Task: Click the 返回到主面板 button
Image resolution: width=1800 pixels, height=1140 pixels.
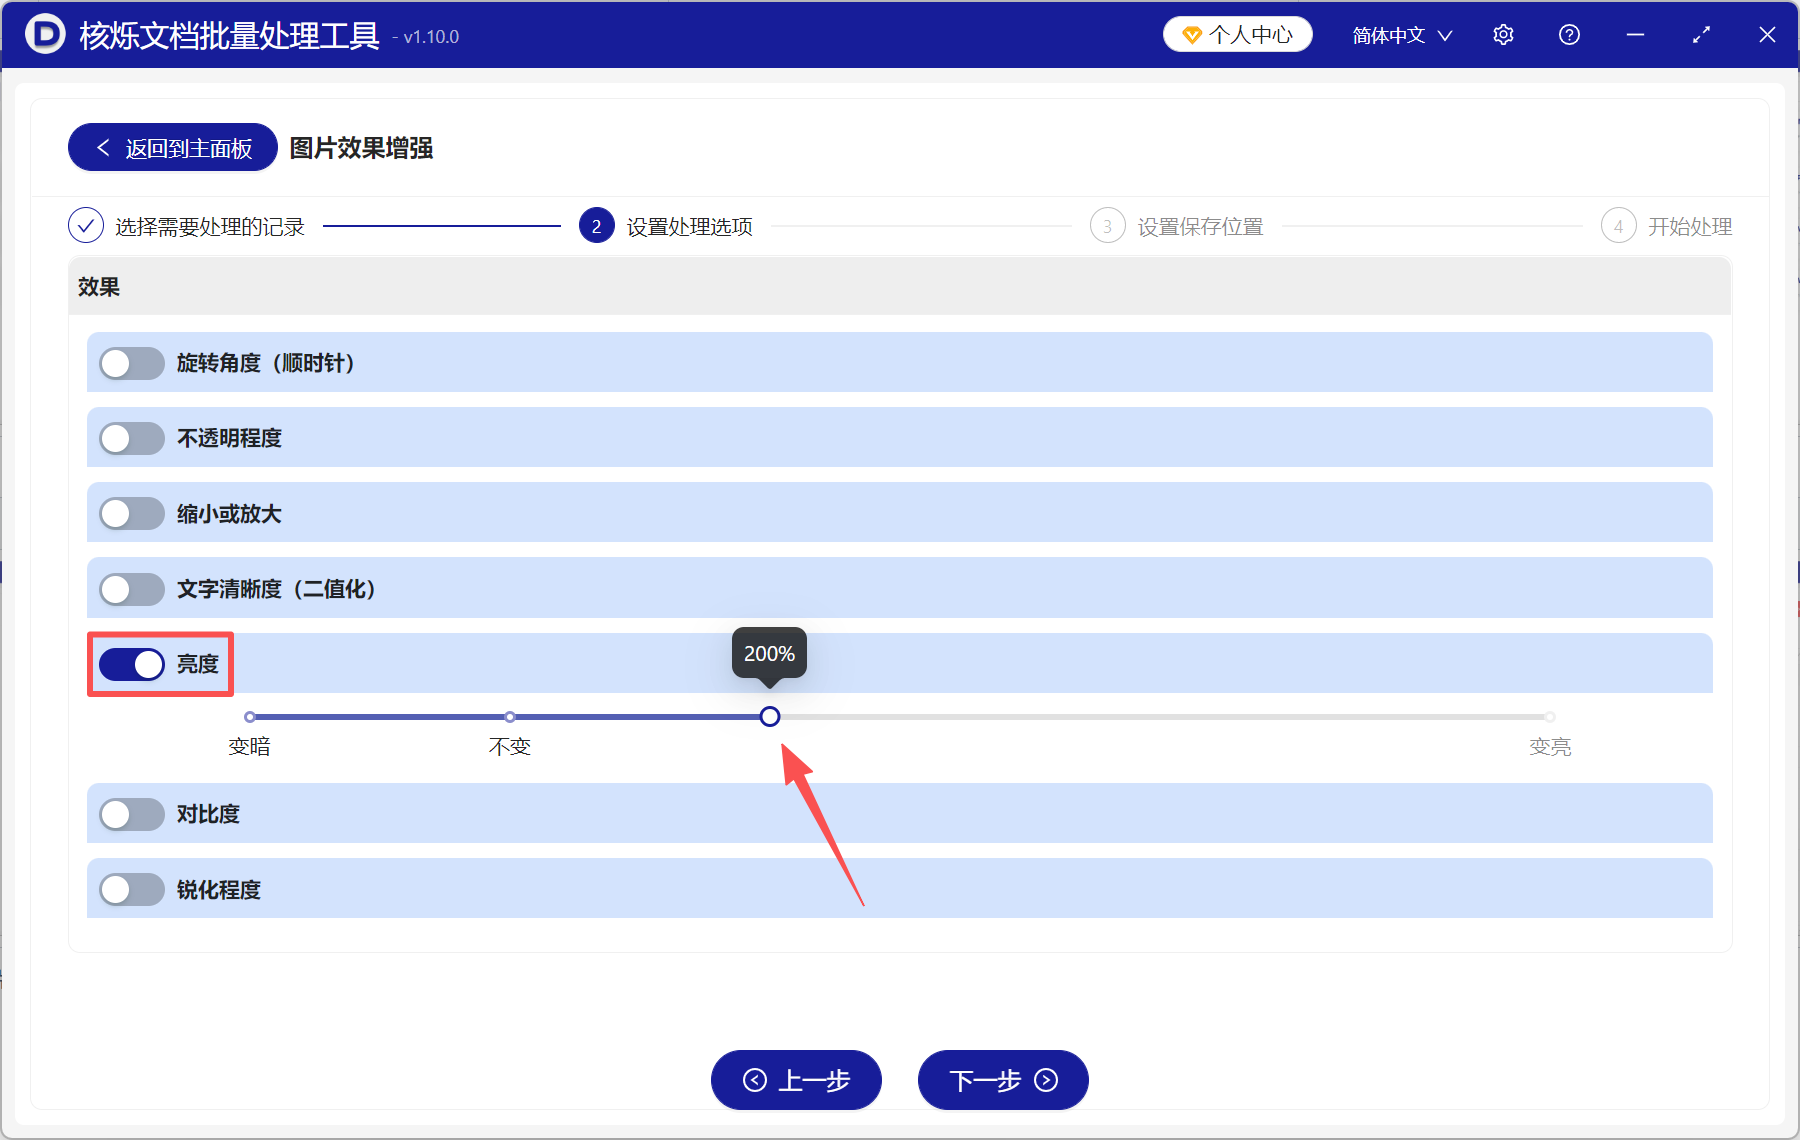Action: tap(171, 147)
